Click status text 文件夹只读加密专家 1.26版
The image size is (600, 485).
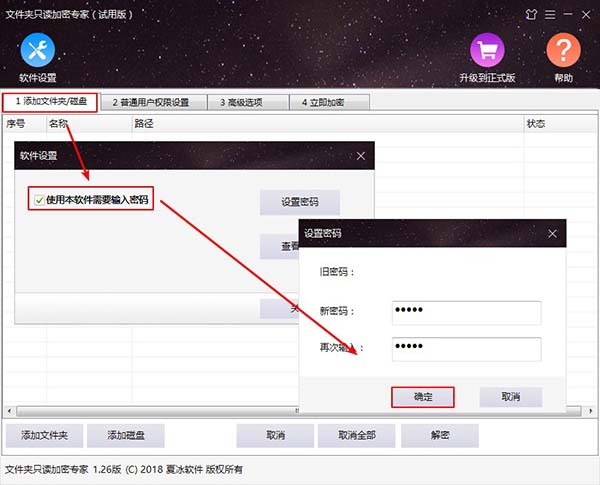point(63,470)
